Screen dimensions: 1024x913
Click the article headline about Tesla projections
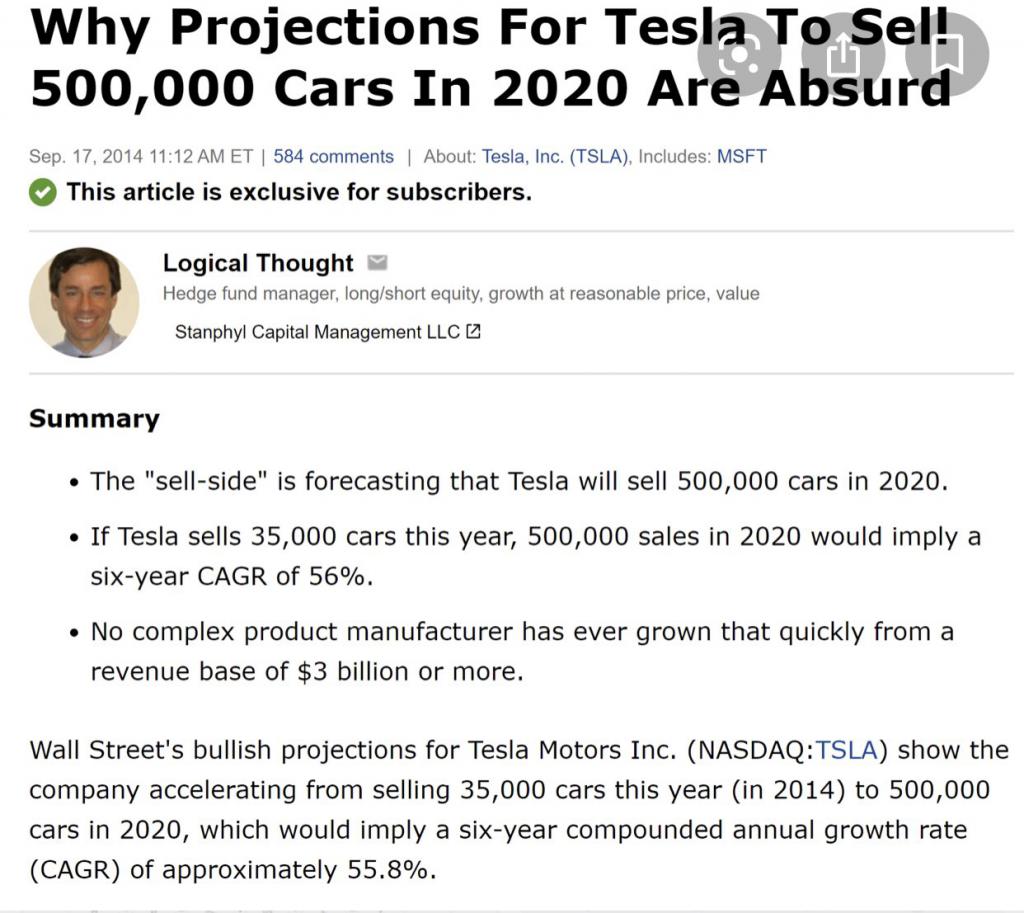pos(490,58)
